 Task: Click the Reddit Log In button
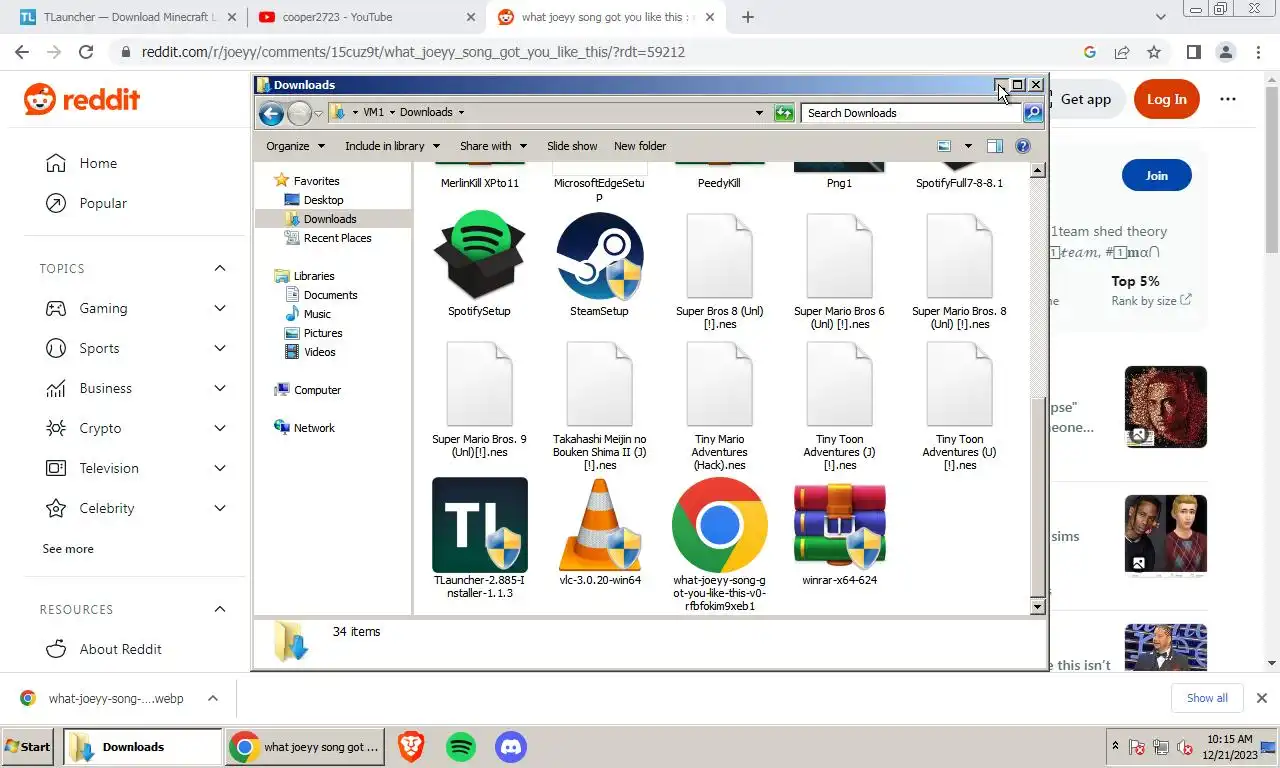(1166, 99)
